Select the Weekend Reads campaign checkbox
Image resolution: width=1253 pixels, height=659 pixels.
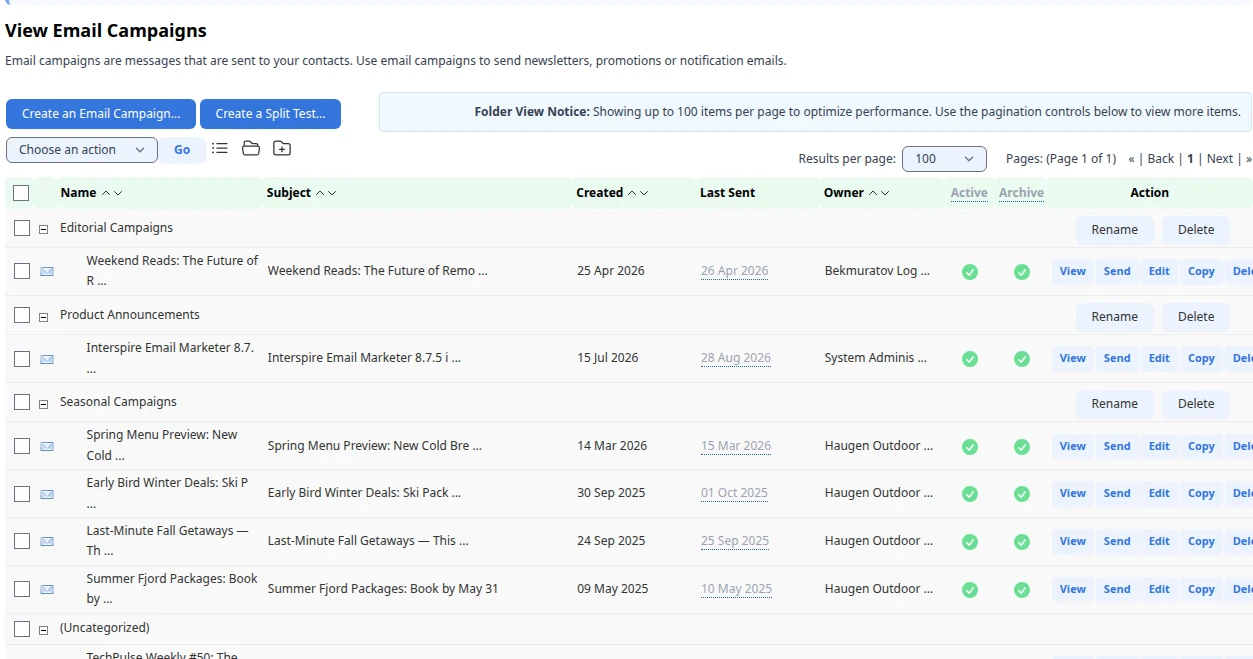22,270
